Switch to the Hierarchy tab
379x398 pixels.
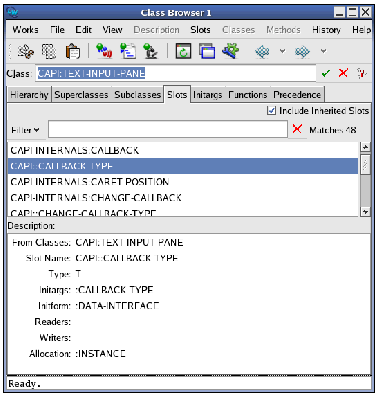coord(29,95)
